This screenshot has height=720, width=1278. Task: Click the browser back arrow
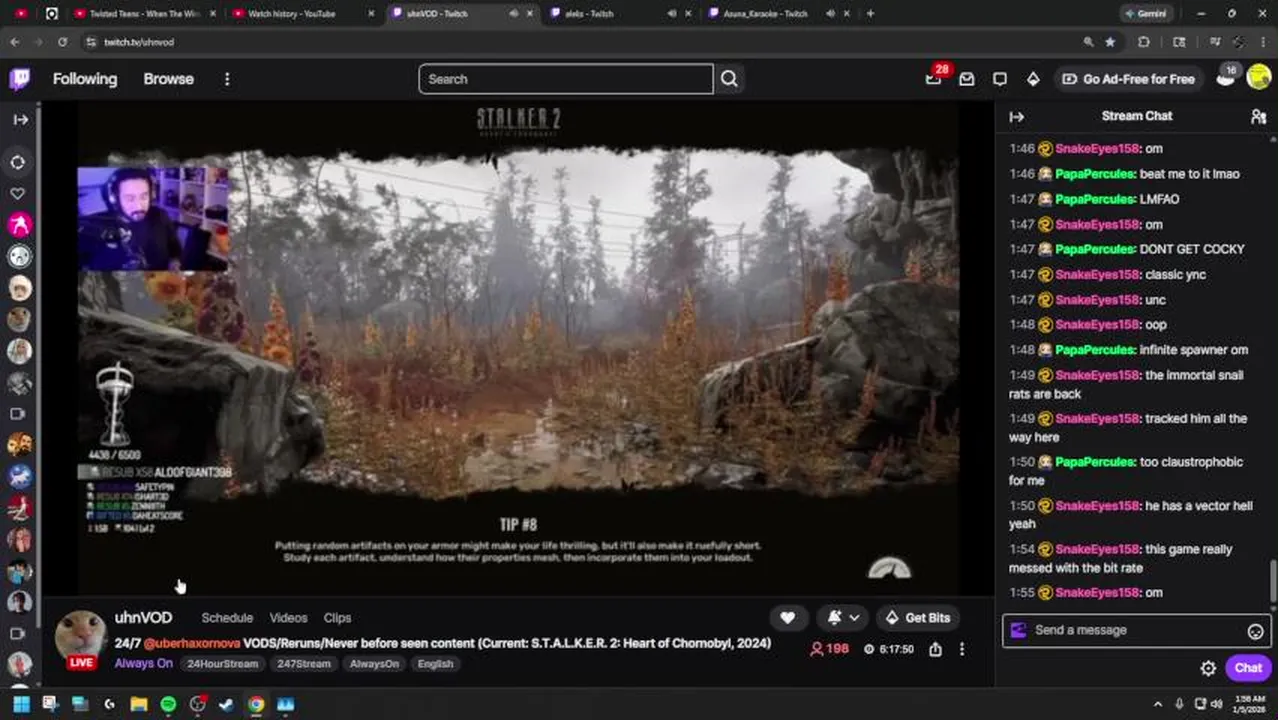[14, 42]
